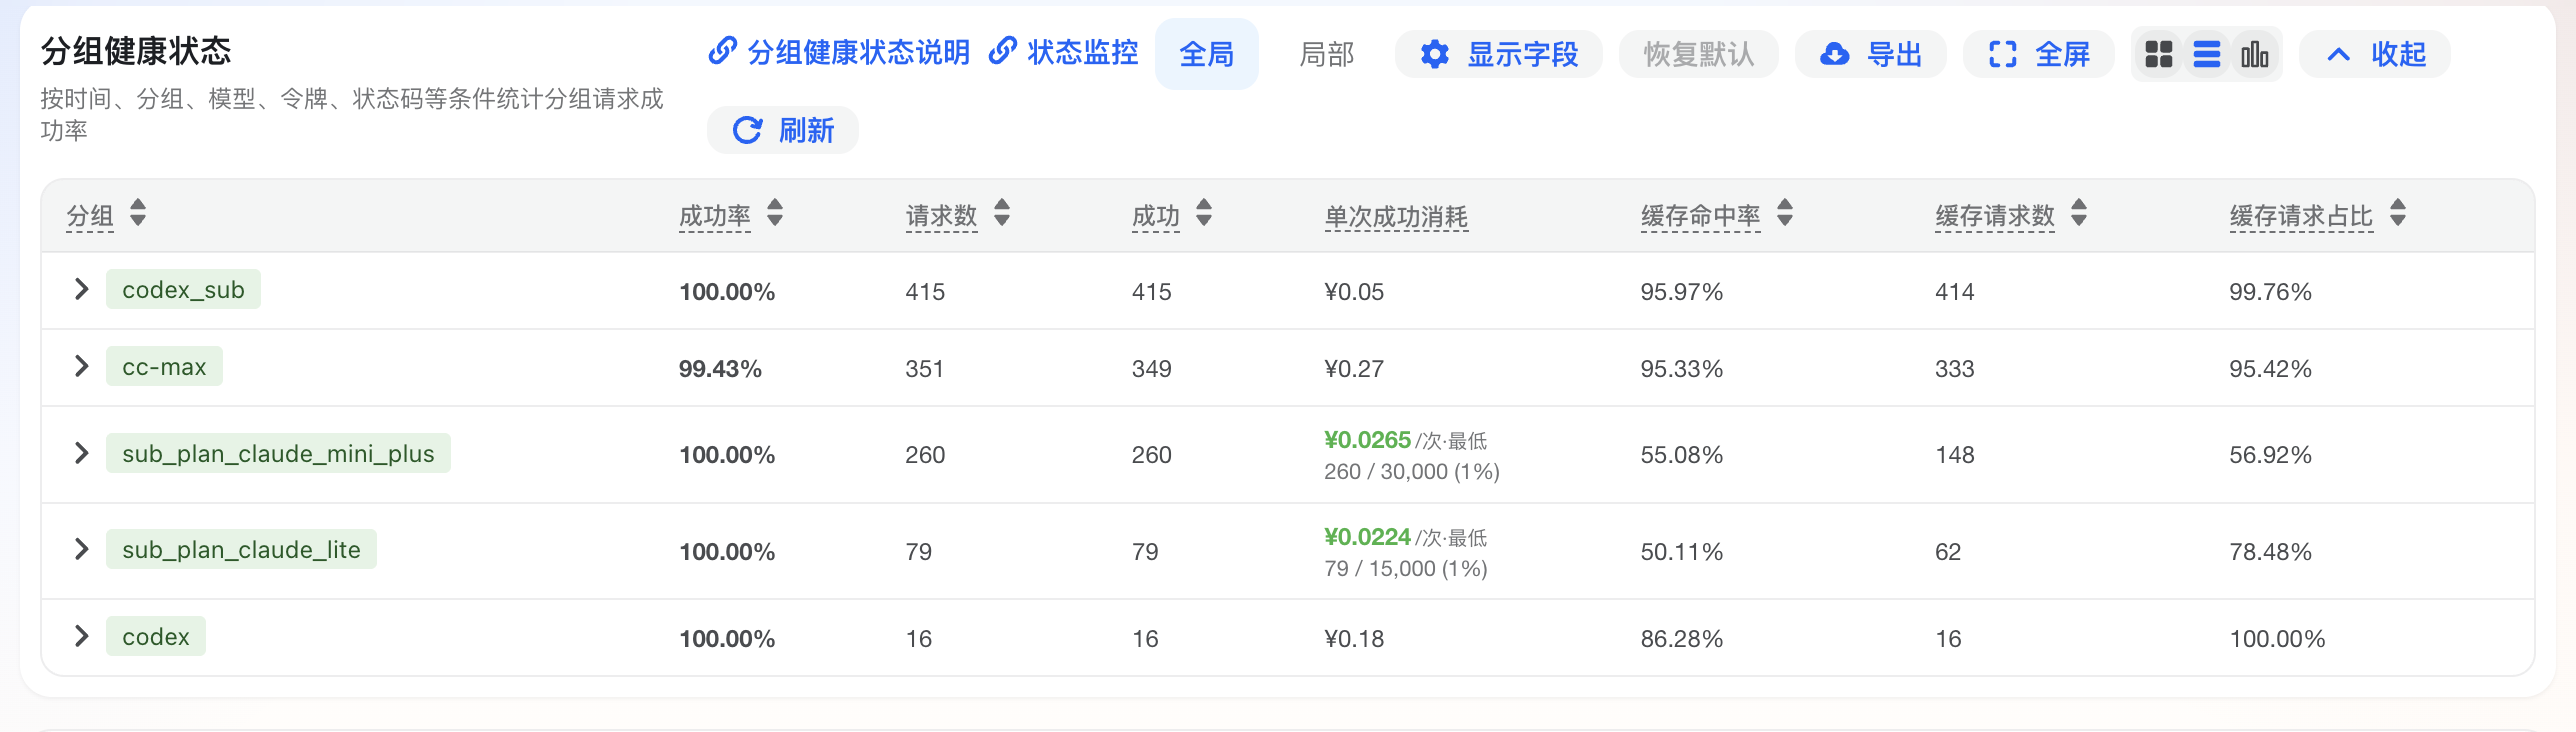The width and height of the screenshot is (2576, 732).
Task: Click the cc-max group tag
Action: [x=164, y=366]
